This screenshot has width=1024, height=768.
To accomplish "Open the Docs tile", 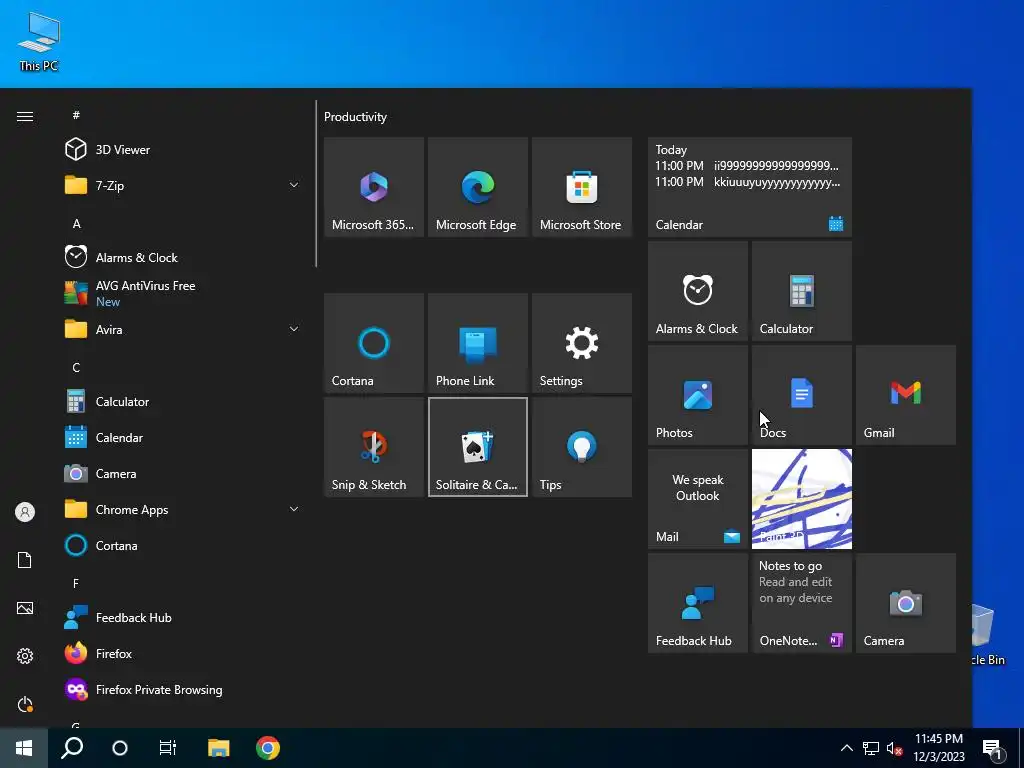I will click(801, 395).
